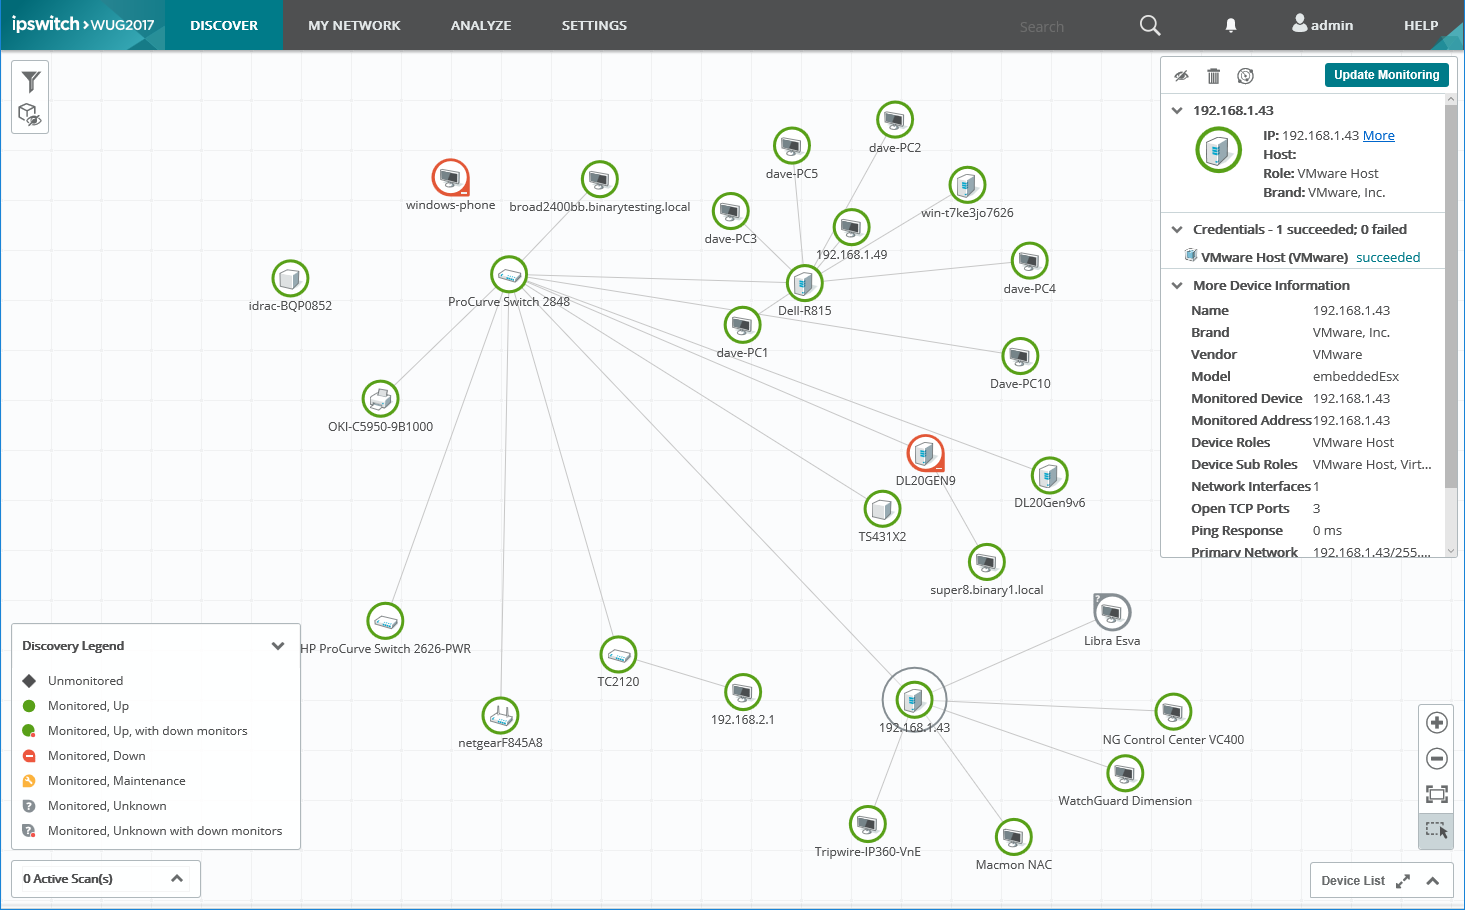Screen dimensions: 1465x910
Task: Select the netgearF845A8 router node
Action: [500, 716]
